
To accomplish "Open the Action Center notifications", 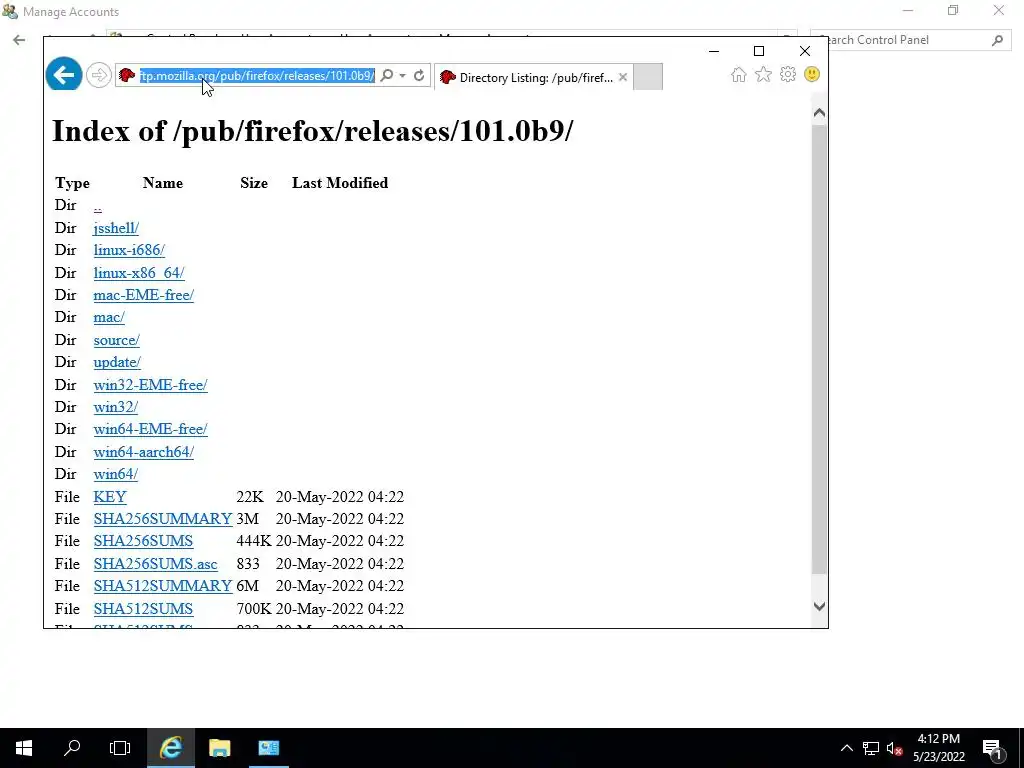I will (993, 748).
